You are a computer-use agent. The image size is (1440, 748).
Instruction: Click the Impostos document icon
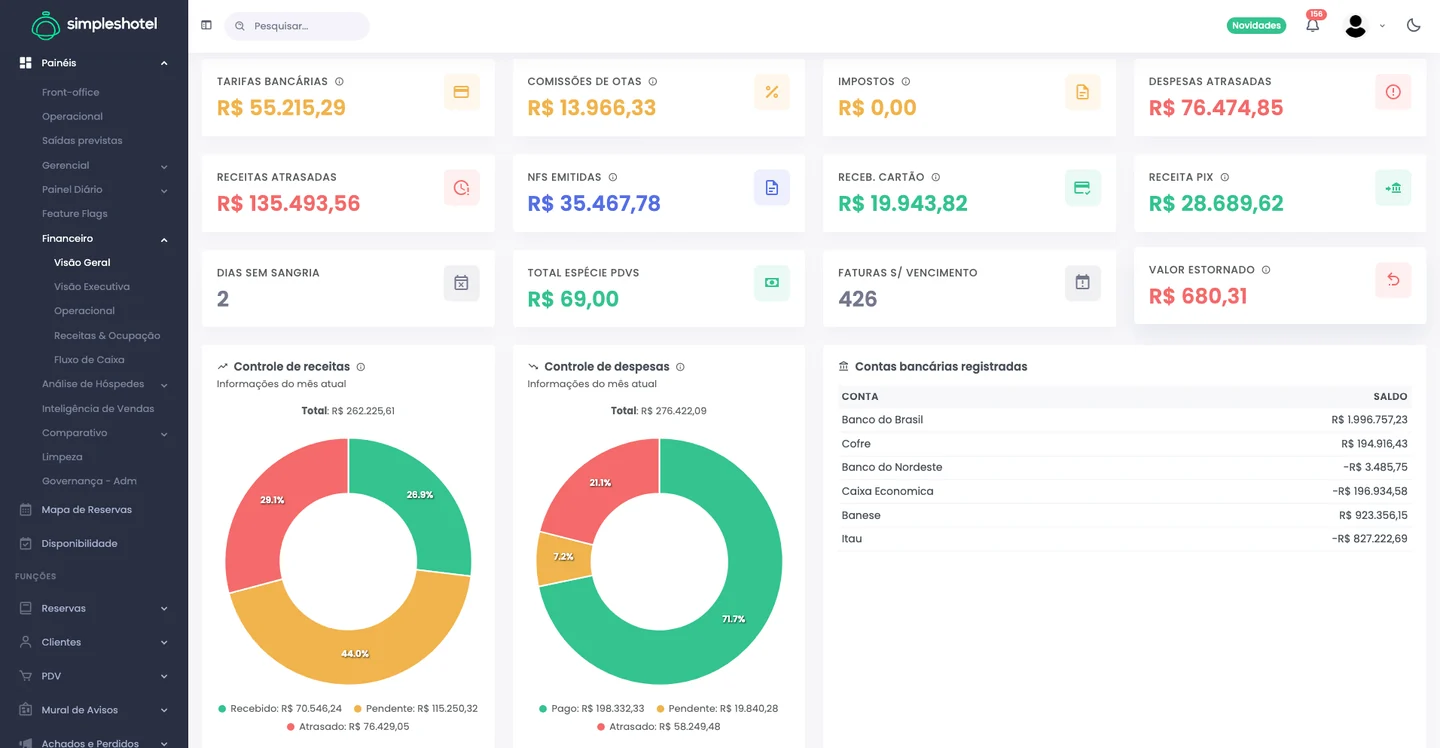(x=1082, y=92)
